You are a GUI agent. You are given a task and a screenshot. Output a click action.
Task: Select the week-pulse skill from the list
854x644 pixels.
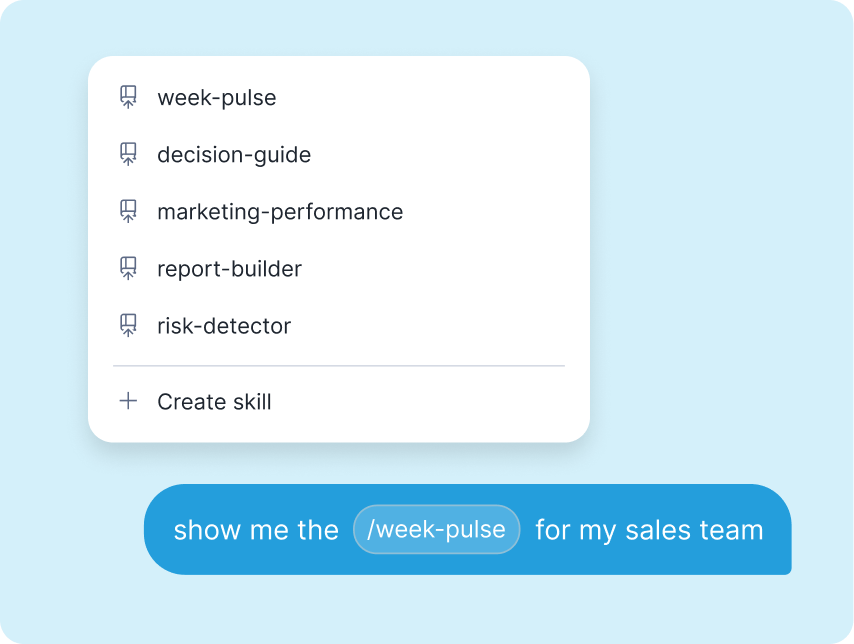pyautogui.click(x=217, y=98)
